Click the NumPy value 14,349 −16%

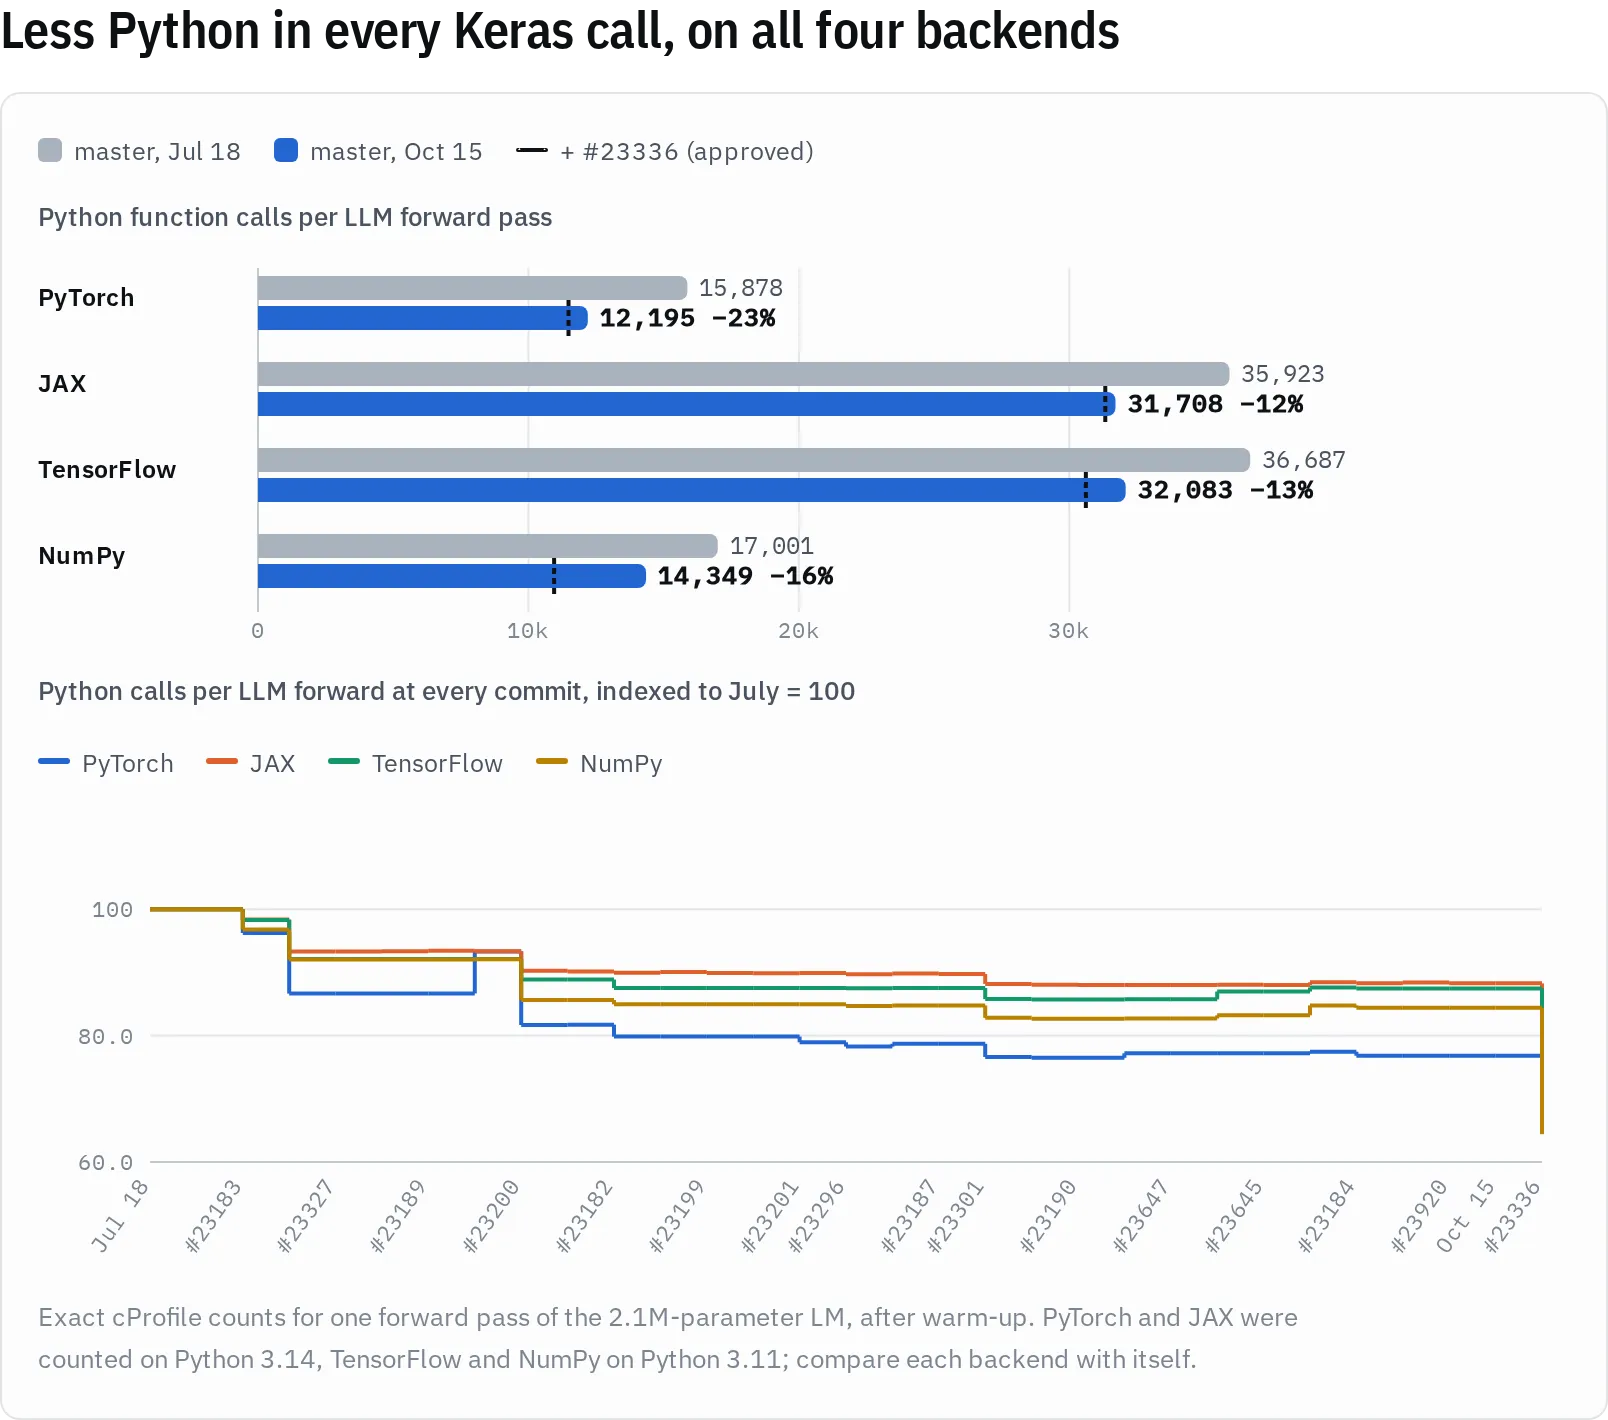click(x=745, y=576)
